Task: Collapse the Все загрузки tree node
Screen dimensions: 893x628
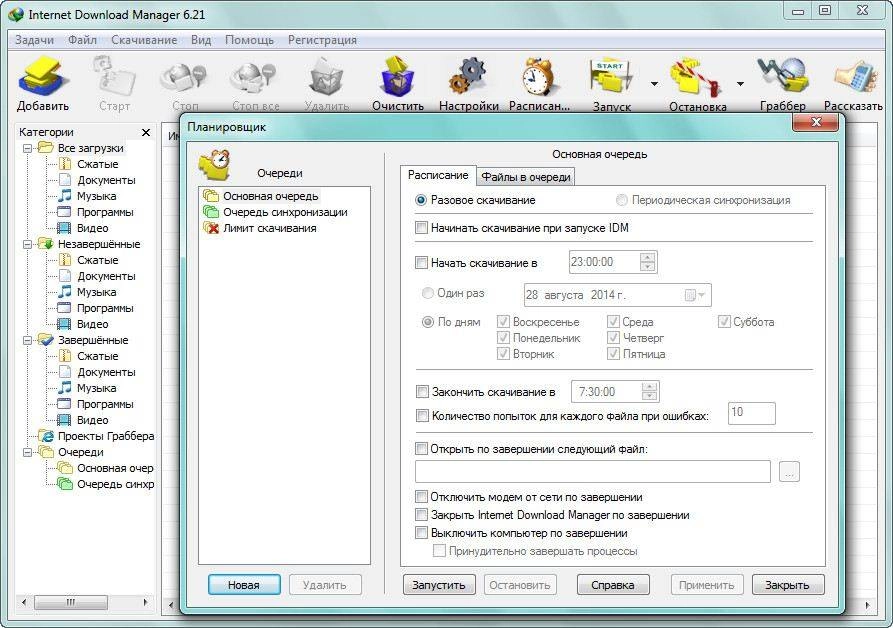Action: coord(27,148)
